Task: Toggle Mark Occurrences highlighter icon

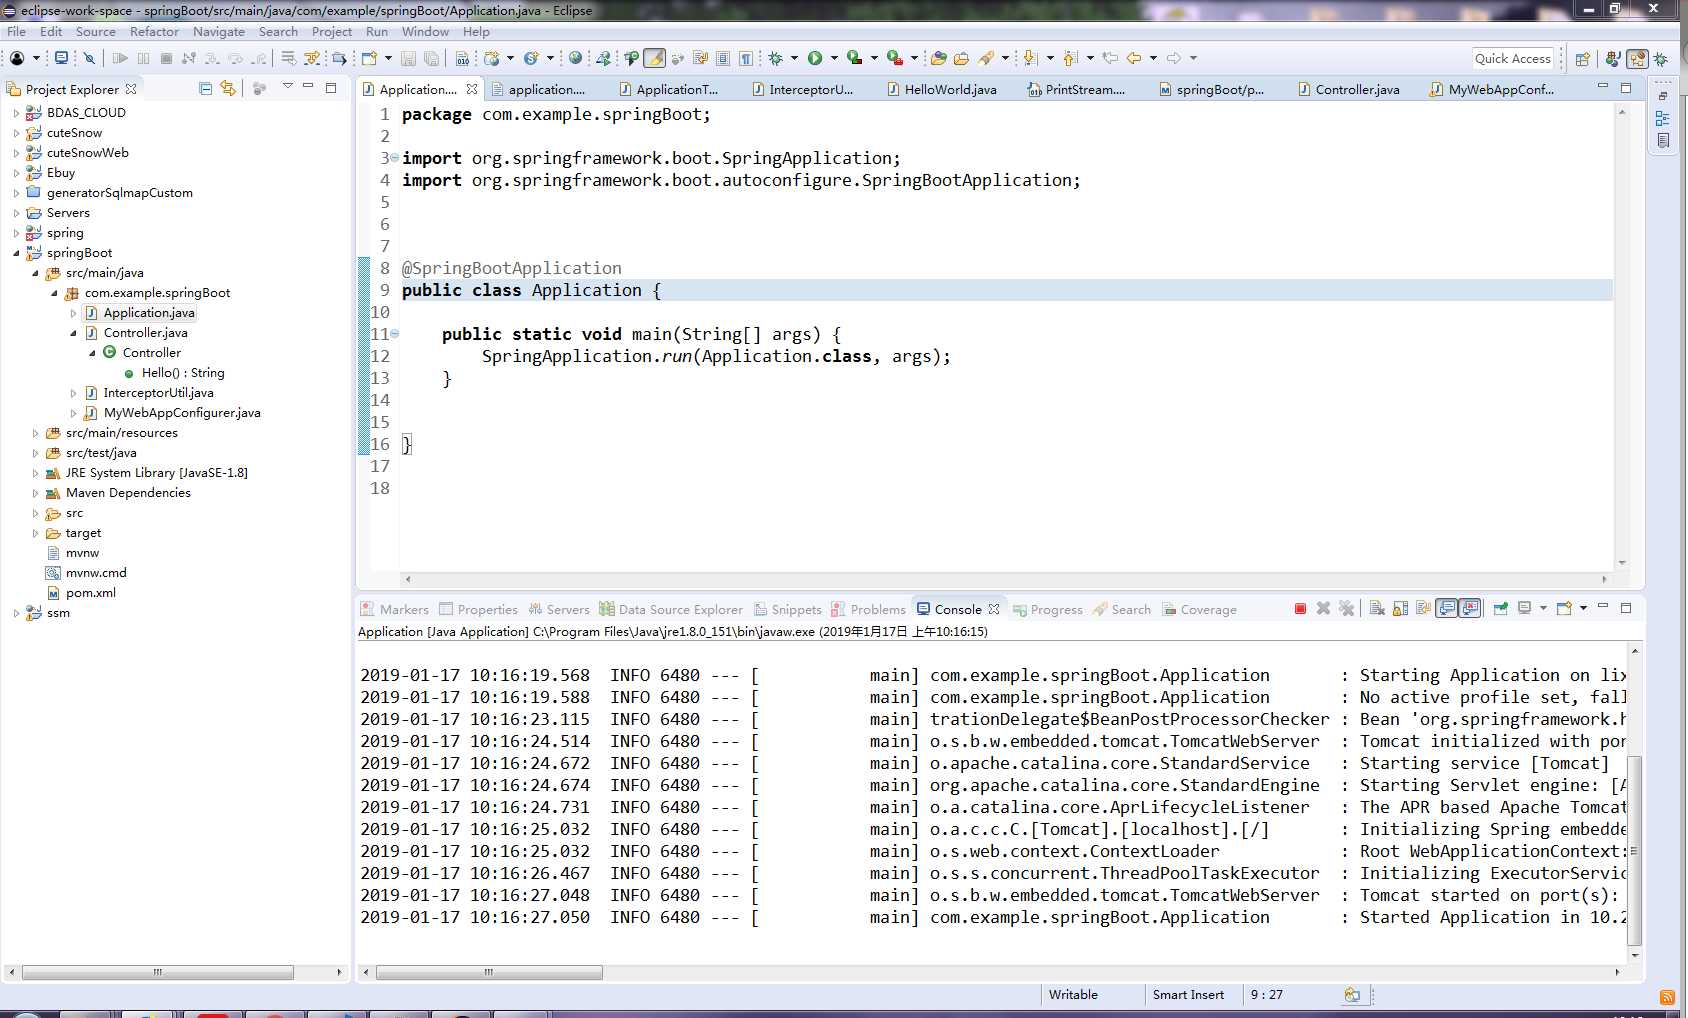Action: pos(655,58)
